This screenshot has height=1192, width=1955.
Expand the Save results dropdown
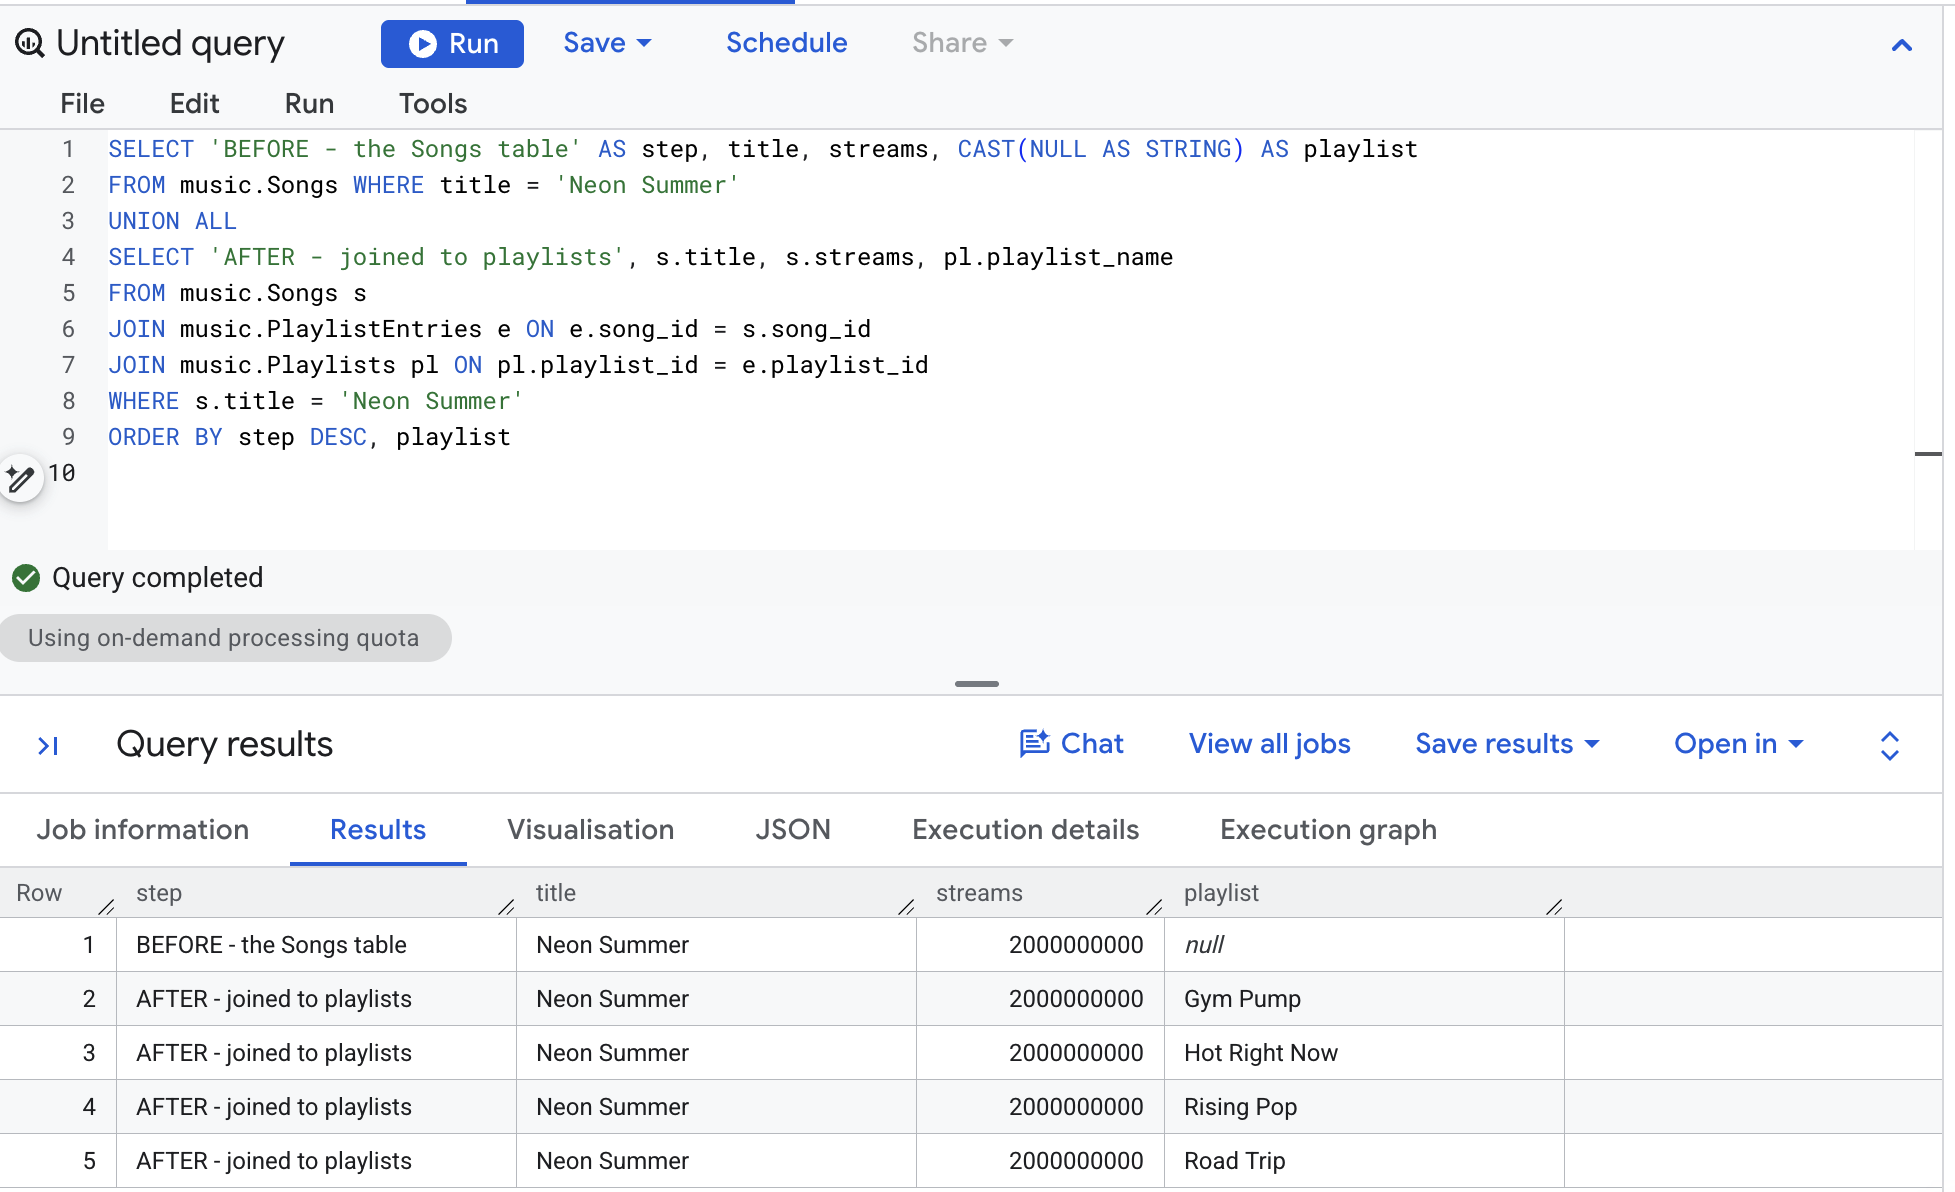coord(1508,744)
